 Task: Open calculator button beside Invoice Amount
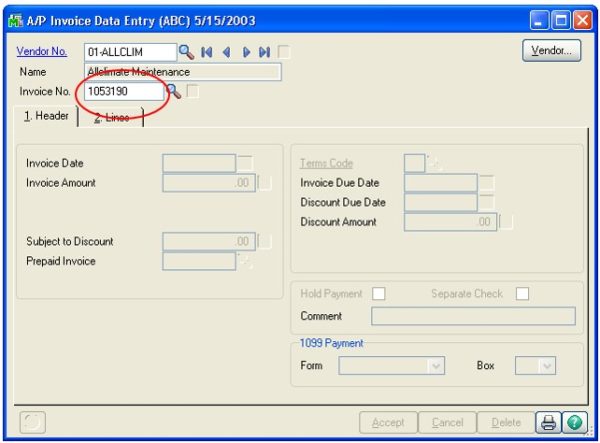(x=264, y=183)
